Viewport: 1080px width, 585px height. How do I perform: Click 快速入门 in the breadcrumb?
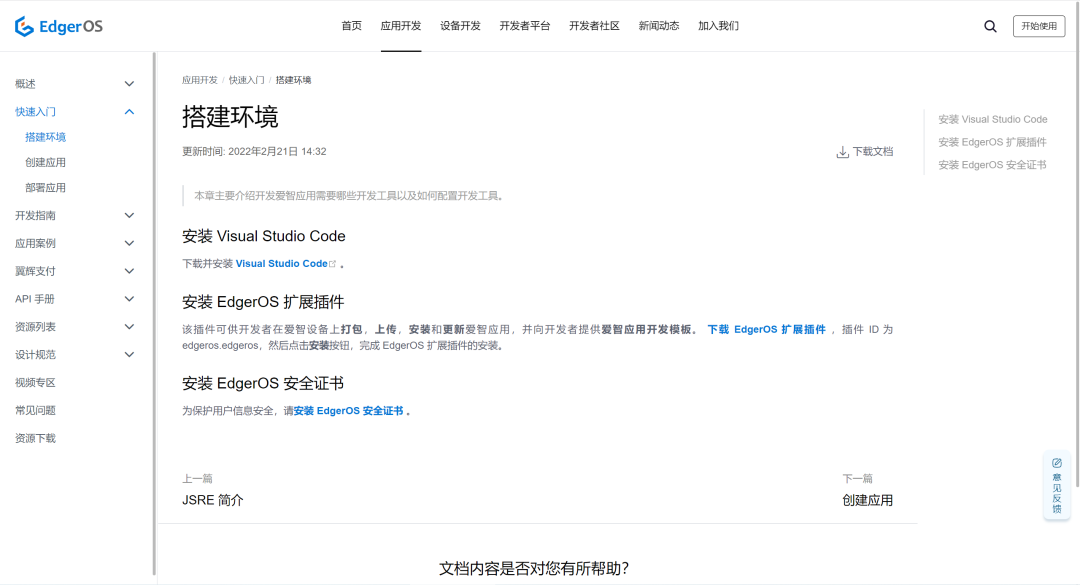(247, 80)
